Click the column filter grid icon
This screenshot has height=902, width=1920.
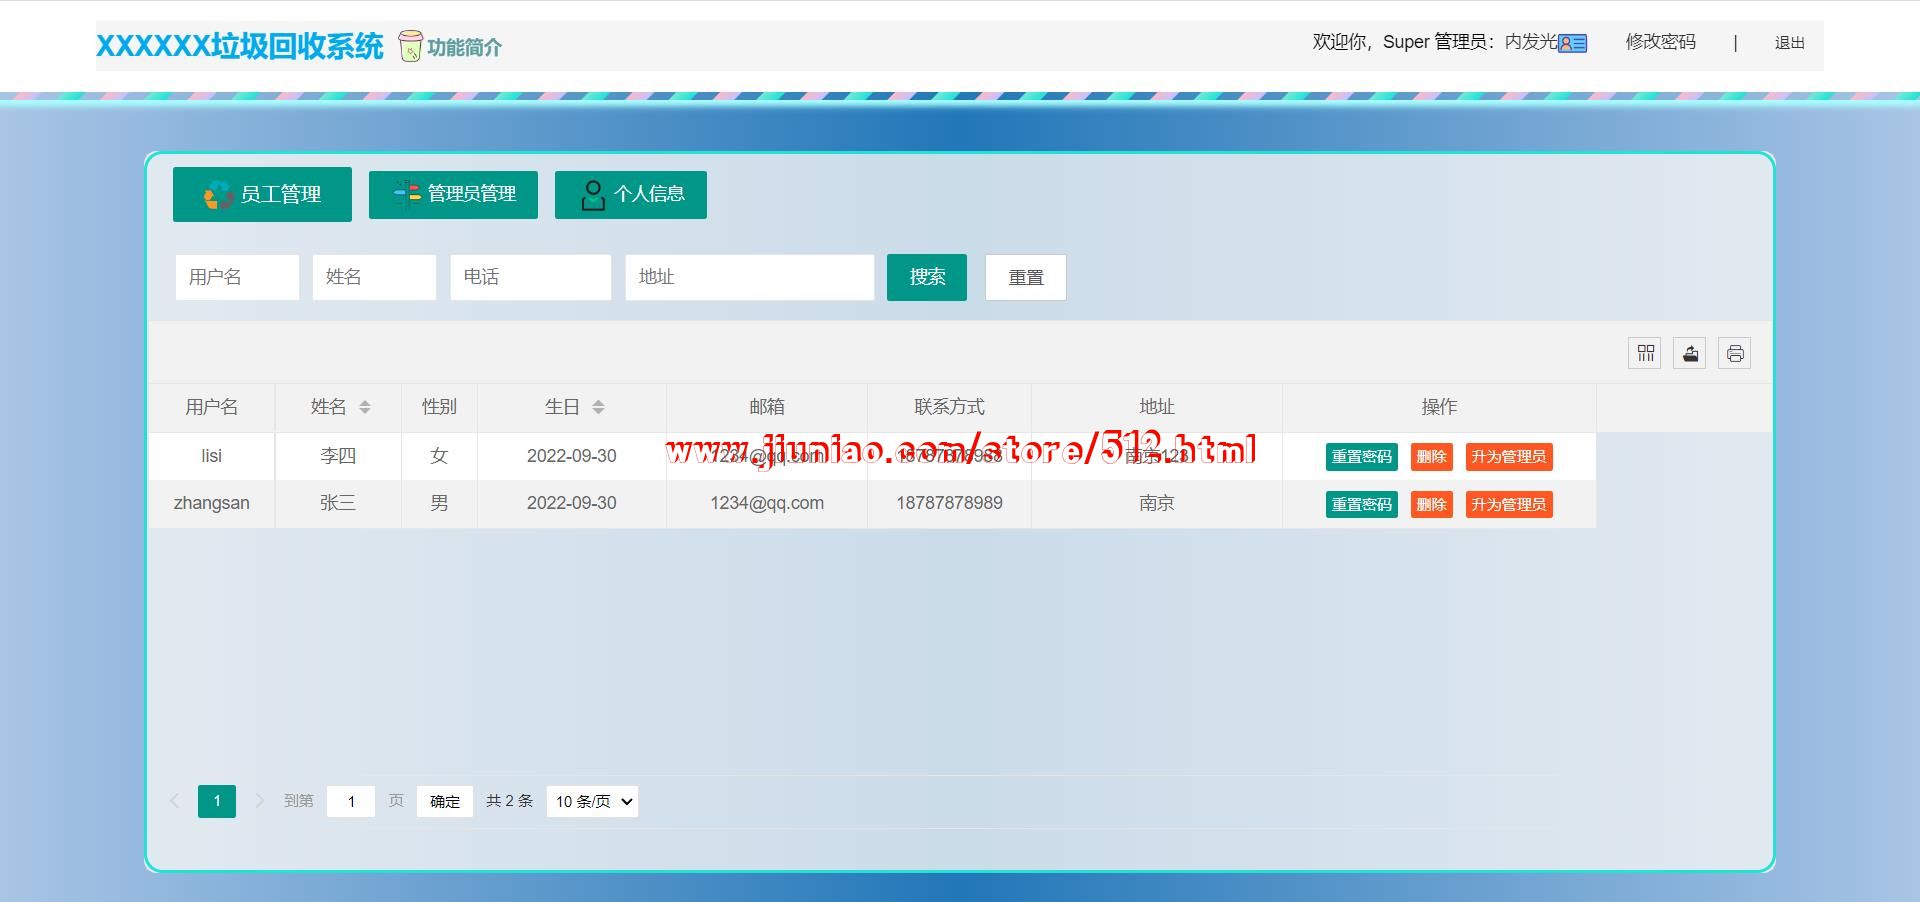point(1645,353)
